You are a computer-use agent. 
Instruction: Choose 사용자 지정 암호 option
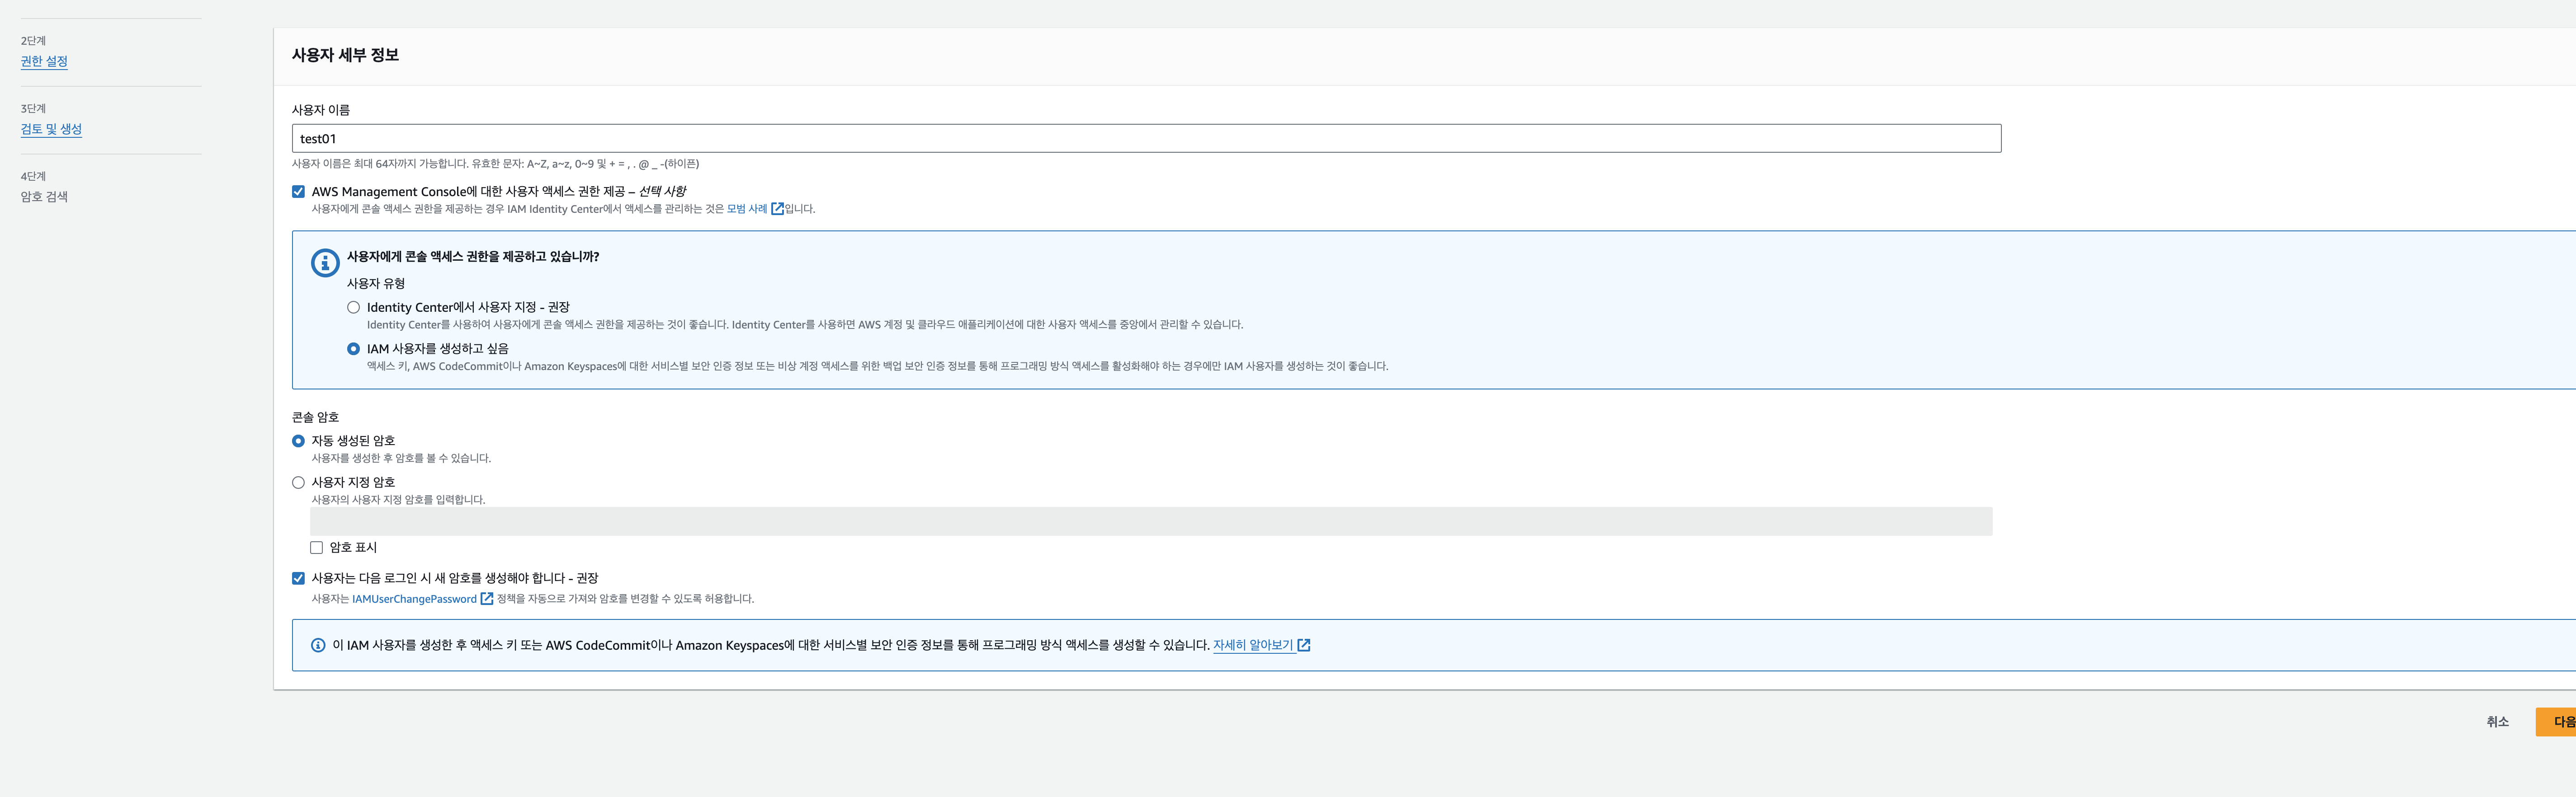click(x=298, y=482)
